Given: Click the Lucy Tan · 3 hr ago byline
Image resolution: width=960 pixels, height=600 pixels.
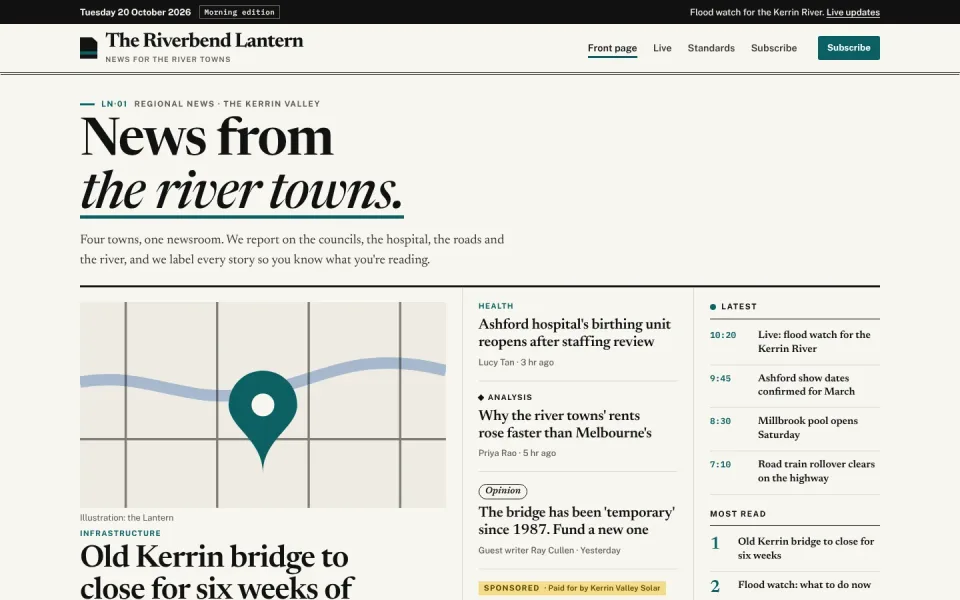Looking at the screenshot, I should [516, 362].
